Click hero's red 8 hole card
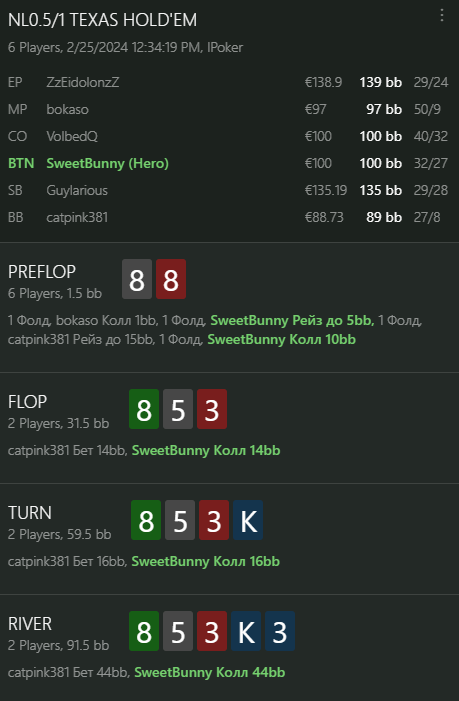The height and width of the screenshot is (701, 459). tap(171, 279)
